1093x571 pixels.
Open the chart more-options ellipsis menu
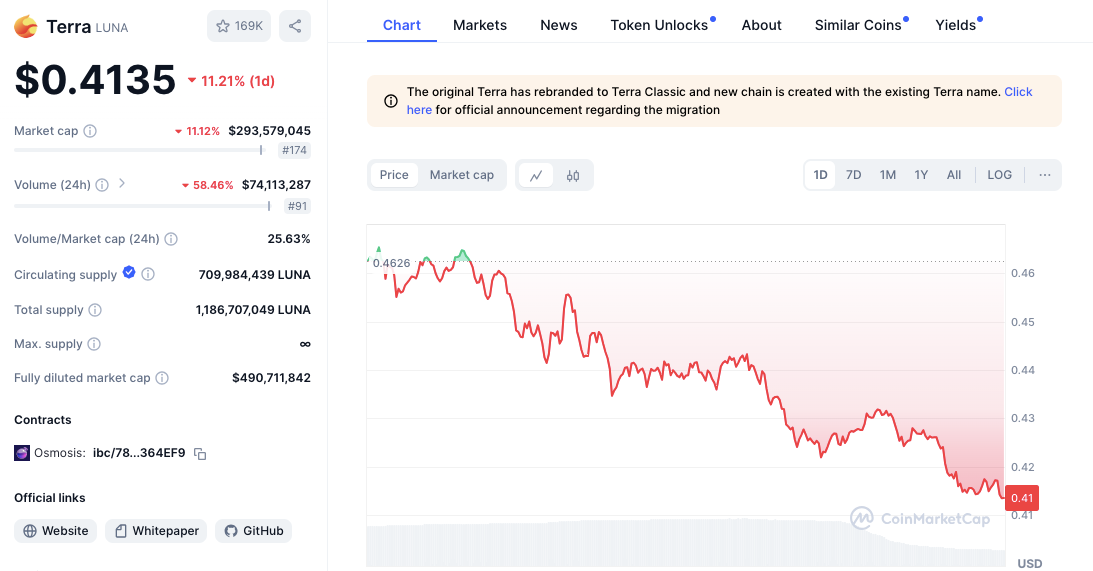coord(1044,175)
